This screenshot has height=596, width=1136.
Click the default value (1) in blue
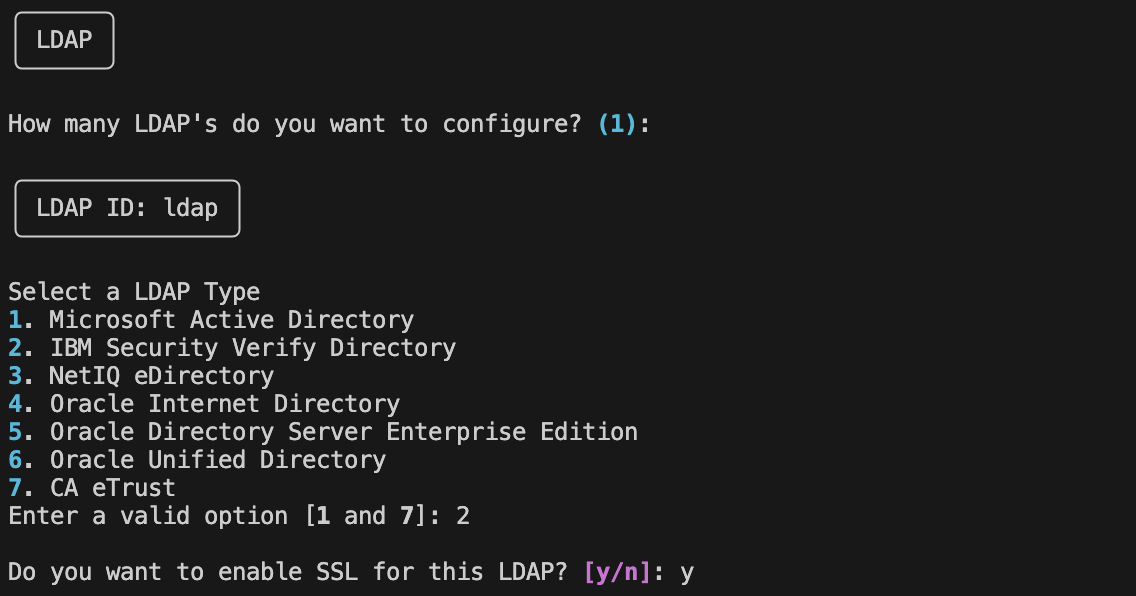[617, 124]
